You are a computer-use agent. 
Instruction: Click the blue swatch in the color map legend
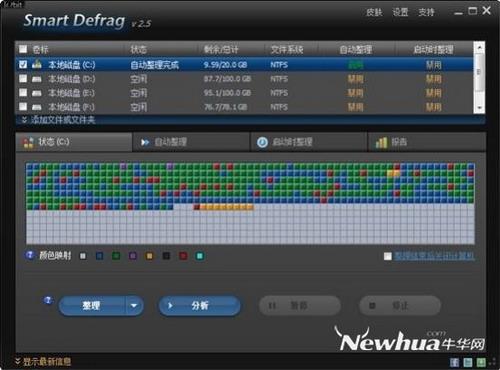(x=99, y=256)
